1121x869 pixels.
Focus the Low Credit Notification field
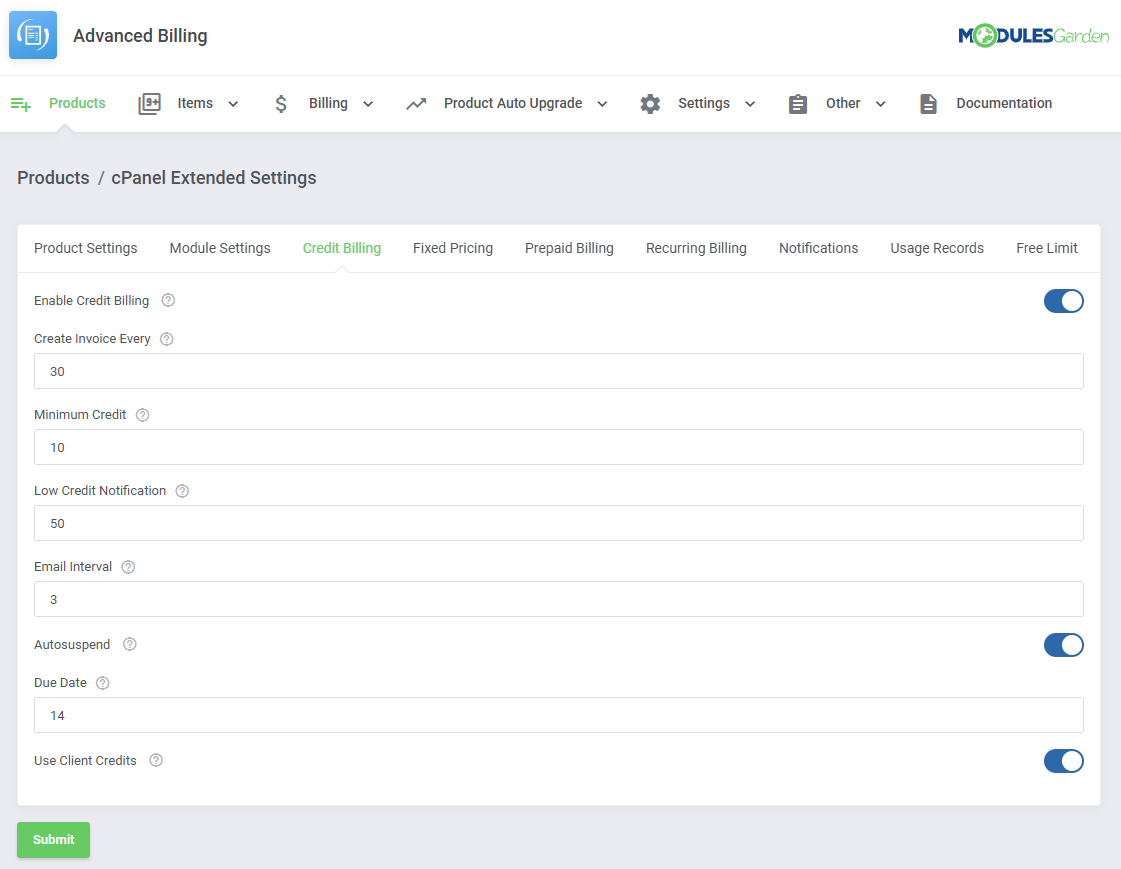pyautogui.click(x=558, y=523)
